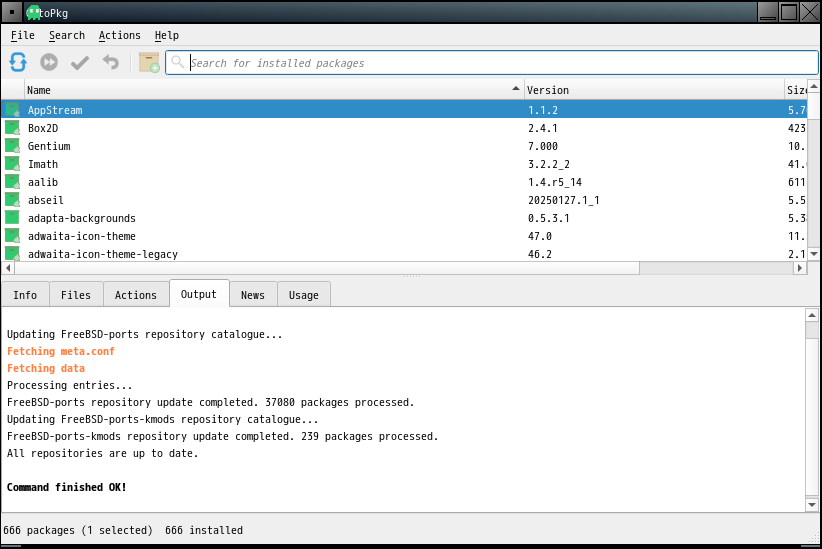The image size is (822, 549).
Task: Click the OctoPkg ghost icon in title bar
Action: pyautogui.click(x=34, y=13)
